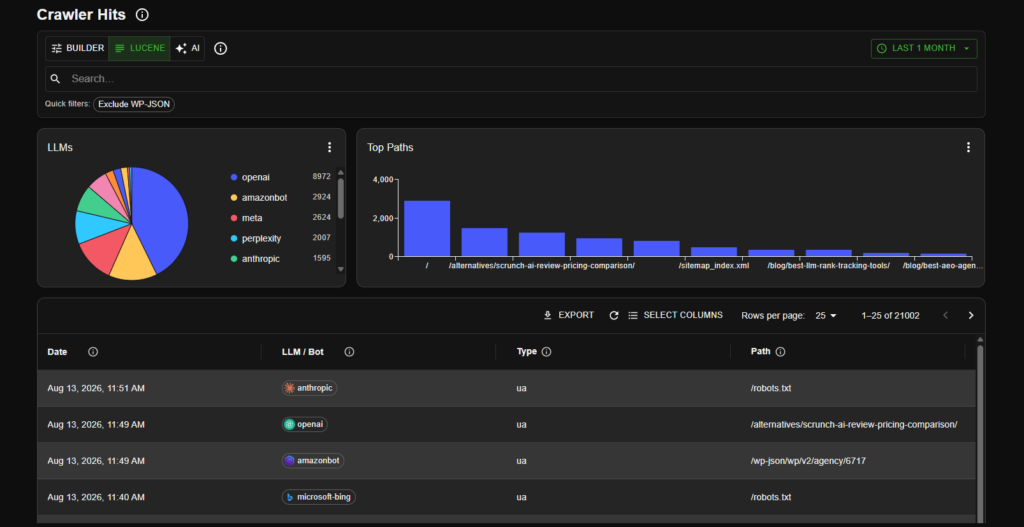This screenshot has height=527, width=1024.
Task: Click the 1–25 of 21002 pagination text
Action: pyautogui.click(x=890, y=315)
